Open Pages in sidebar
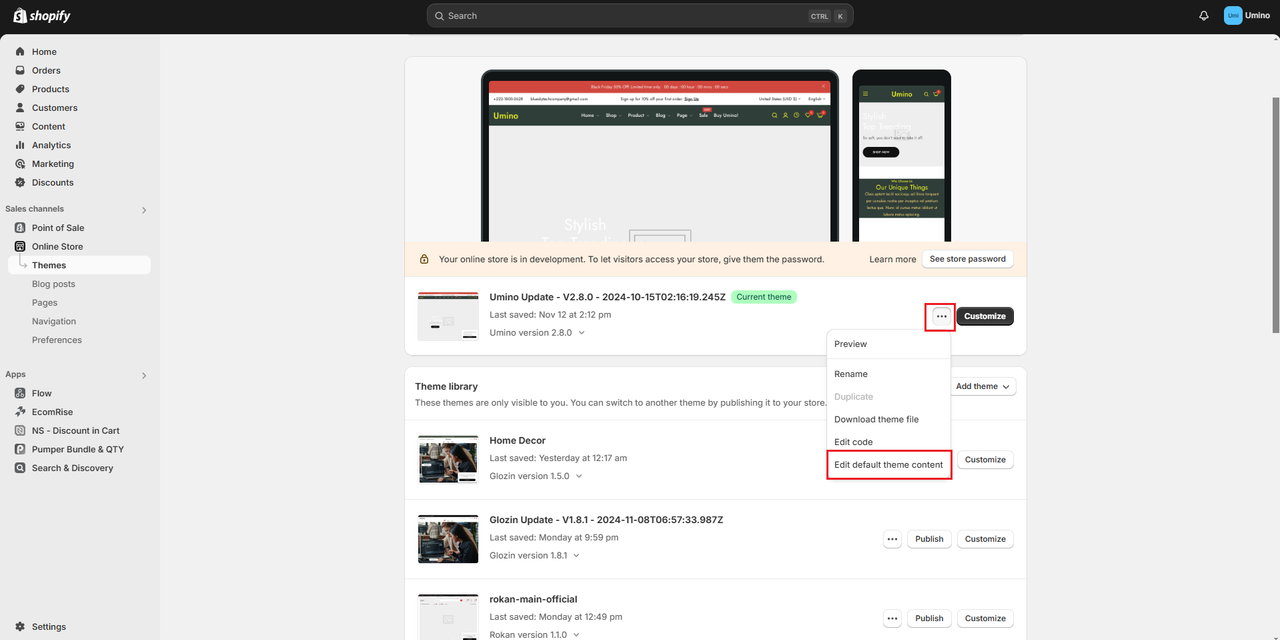Image resolution: width=1280 pixels, height=640 pixels. point(45,303)
